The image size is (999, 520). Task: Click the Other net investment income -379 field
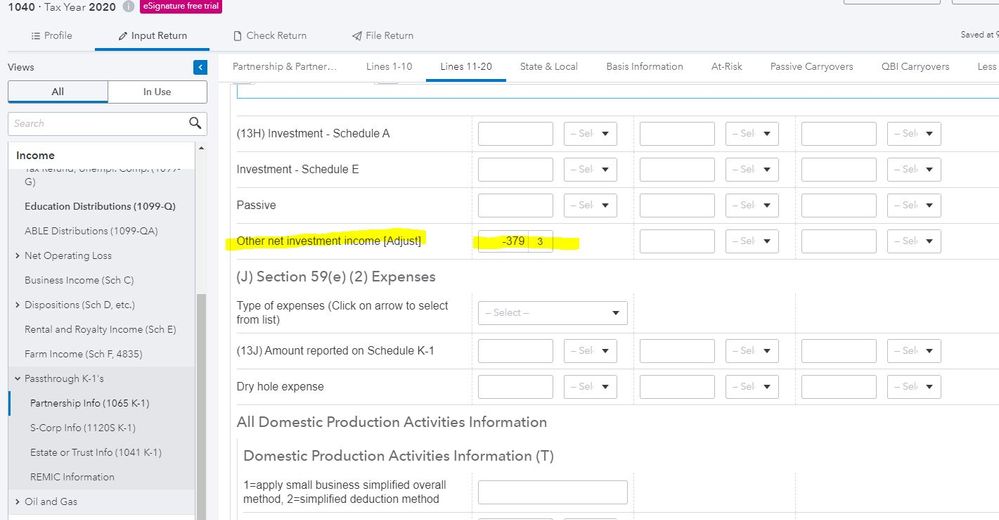click(505, 241)
